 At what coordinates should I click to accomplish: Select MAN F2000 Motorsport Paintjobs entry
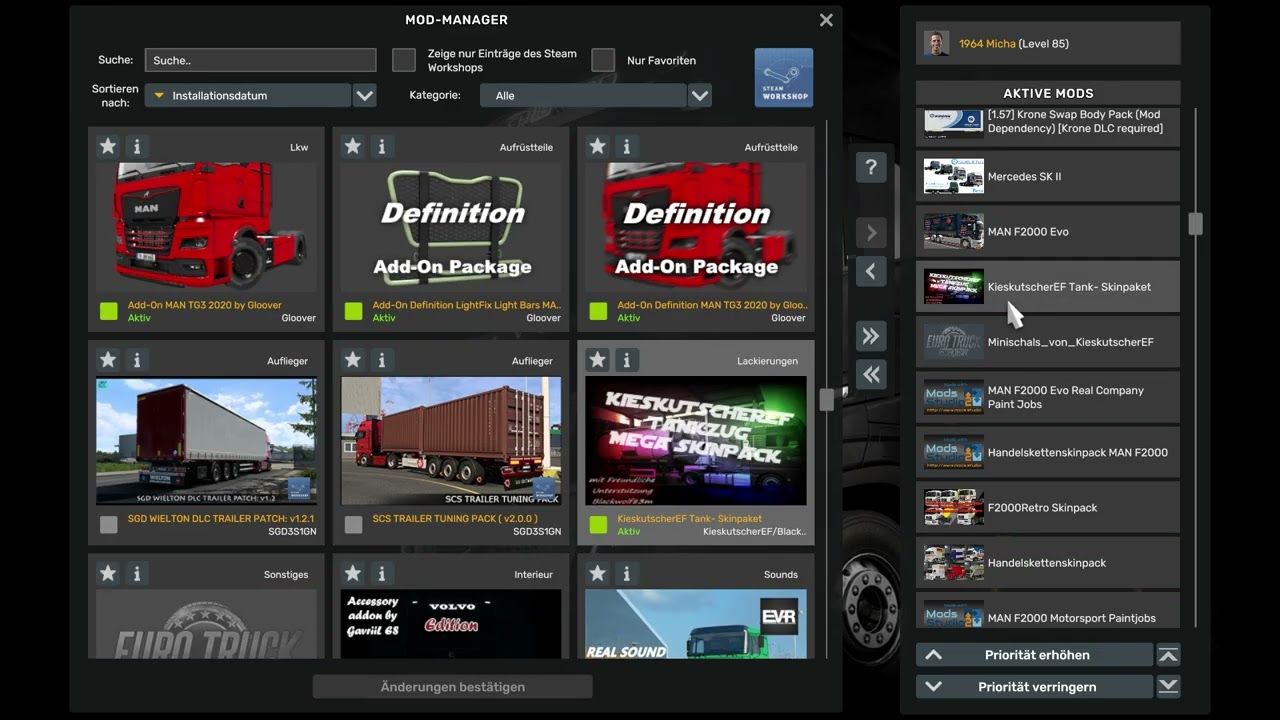[1048, 611]
